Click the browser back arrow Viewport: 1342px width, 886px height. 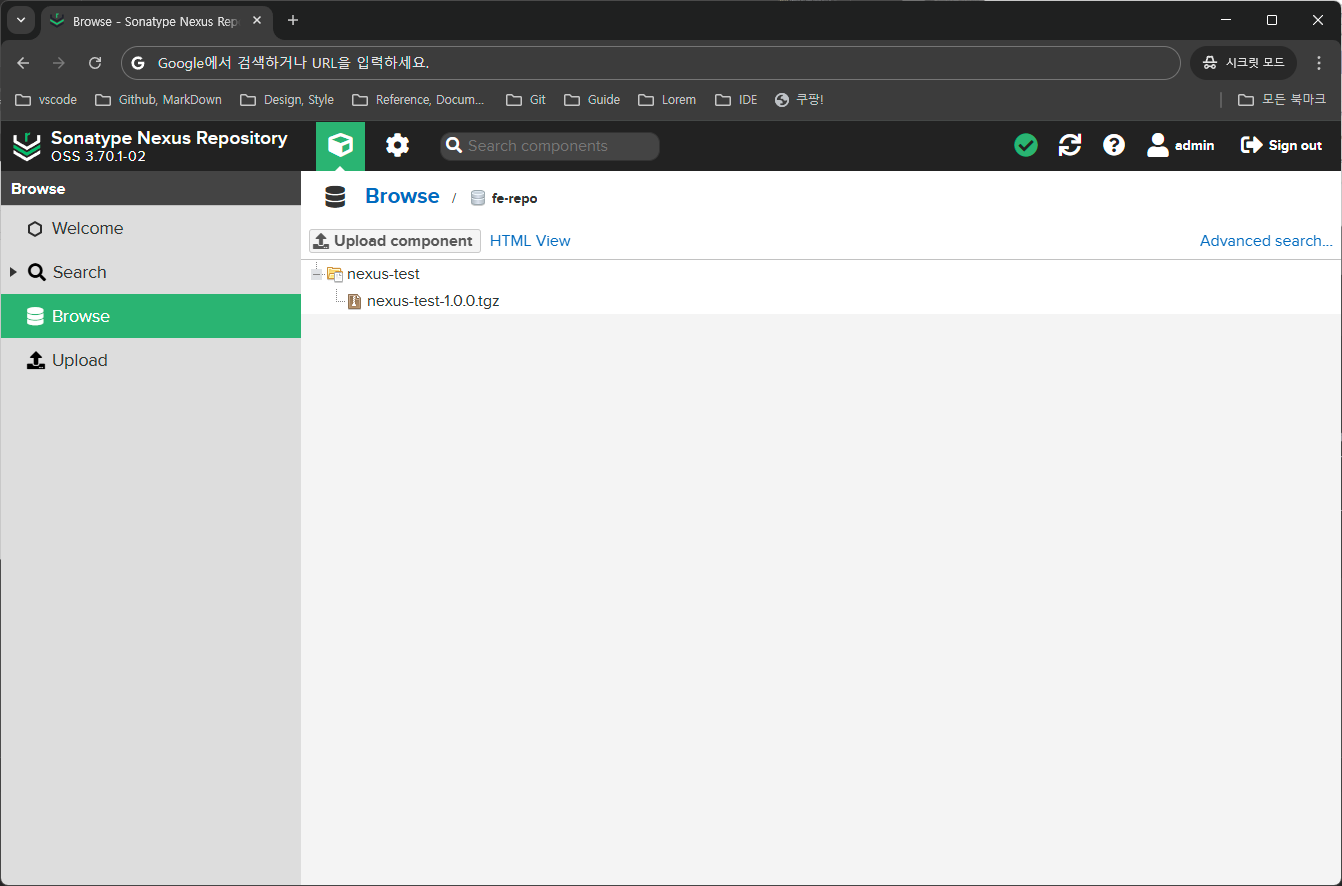coord(23,63)
